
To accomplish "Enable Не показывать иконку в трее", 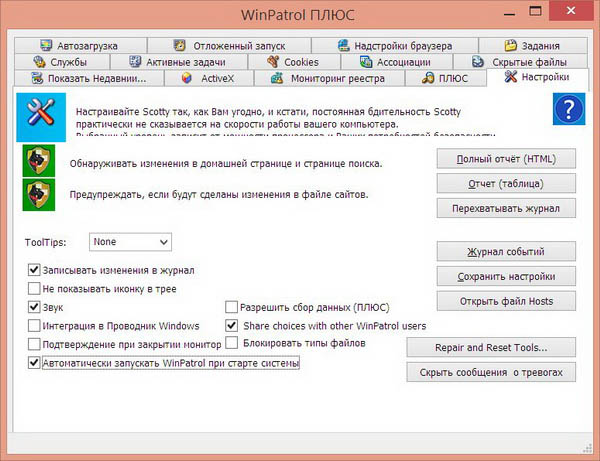I will [34, 288].
